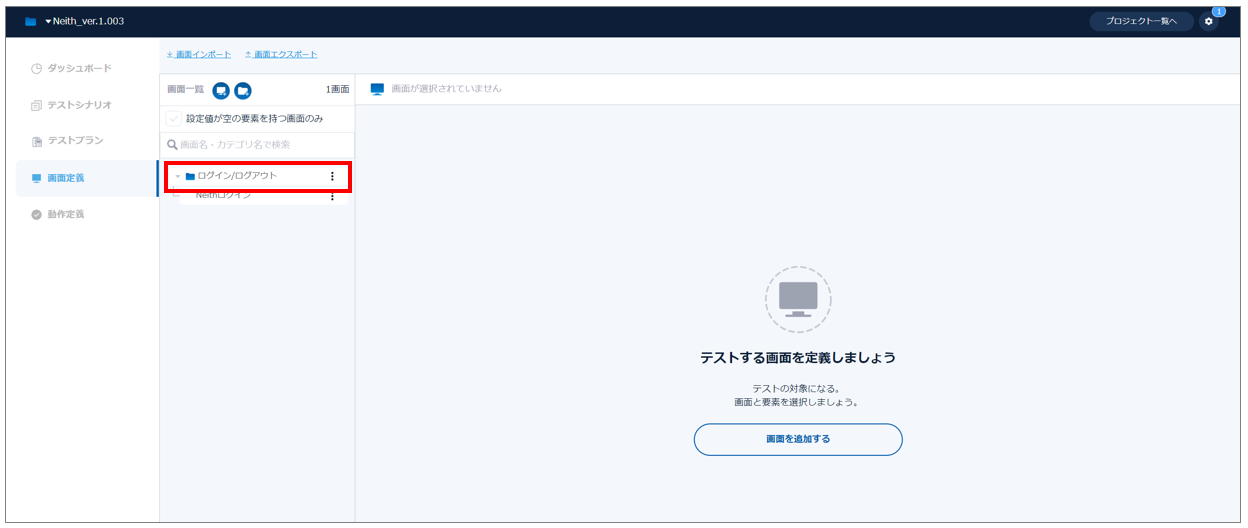Image resolution: width=1248 pixels, height=528 pixels.
Task: Collapse the ログイン/ログアウト folder arrow
Action: (x=178, y=177)
